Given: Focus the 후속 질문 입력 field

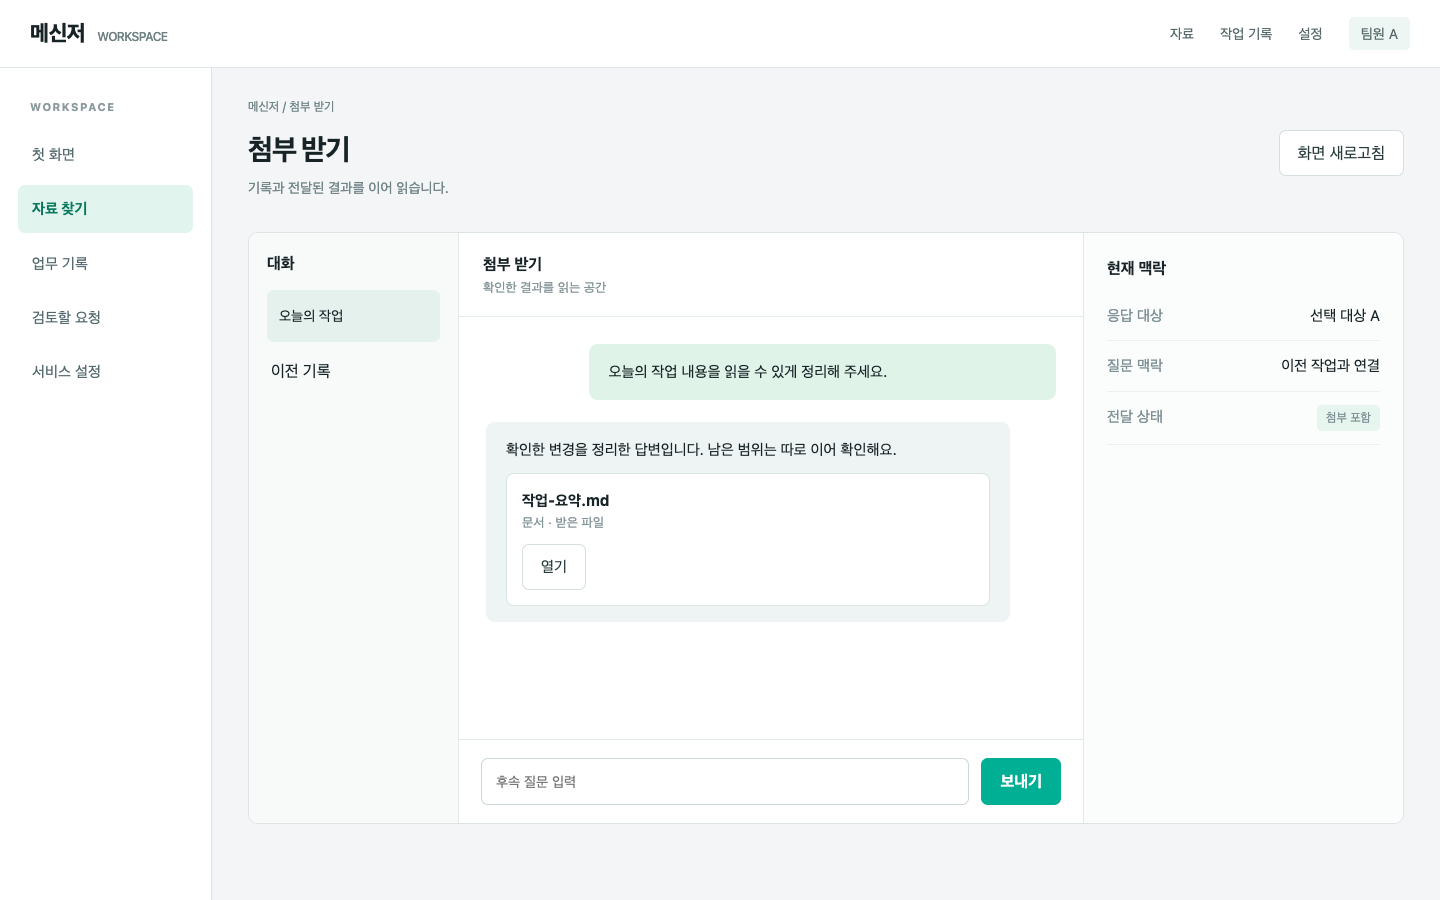Looking at the screenshot, I should tap(725, 781).
